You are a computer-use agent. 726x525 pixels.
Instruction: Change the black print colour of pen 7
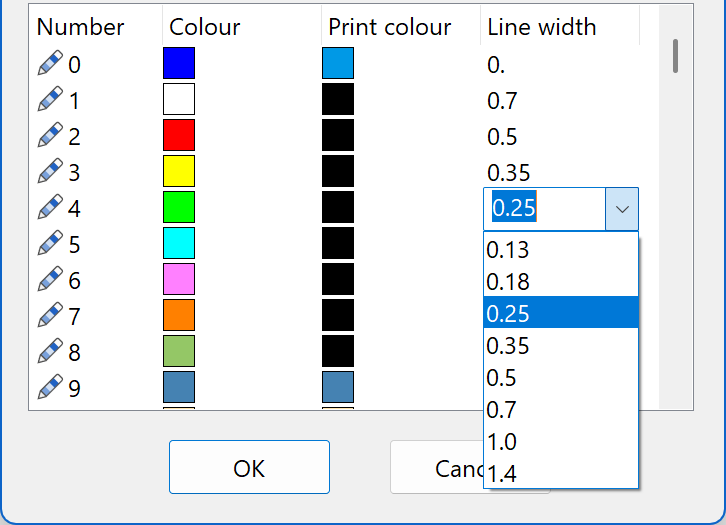(338, 315)
